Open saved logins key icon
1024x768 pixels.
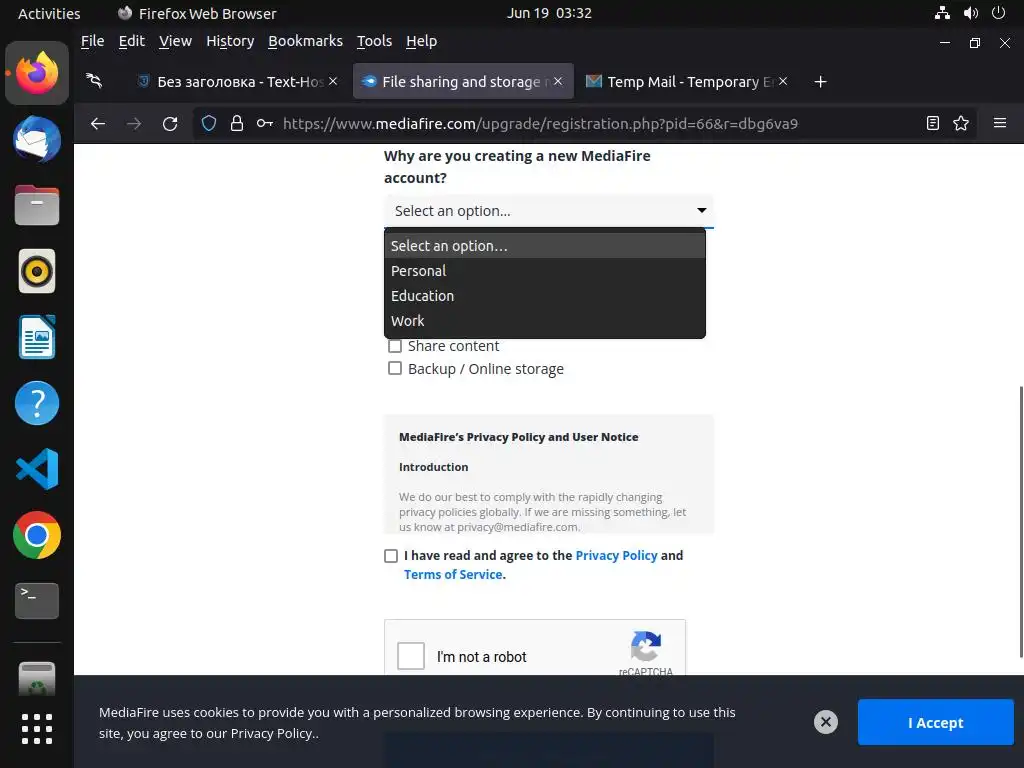(x=264, y=123)
